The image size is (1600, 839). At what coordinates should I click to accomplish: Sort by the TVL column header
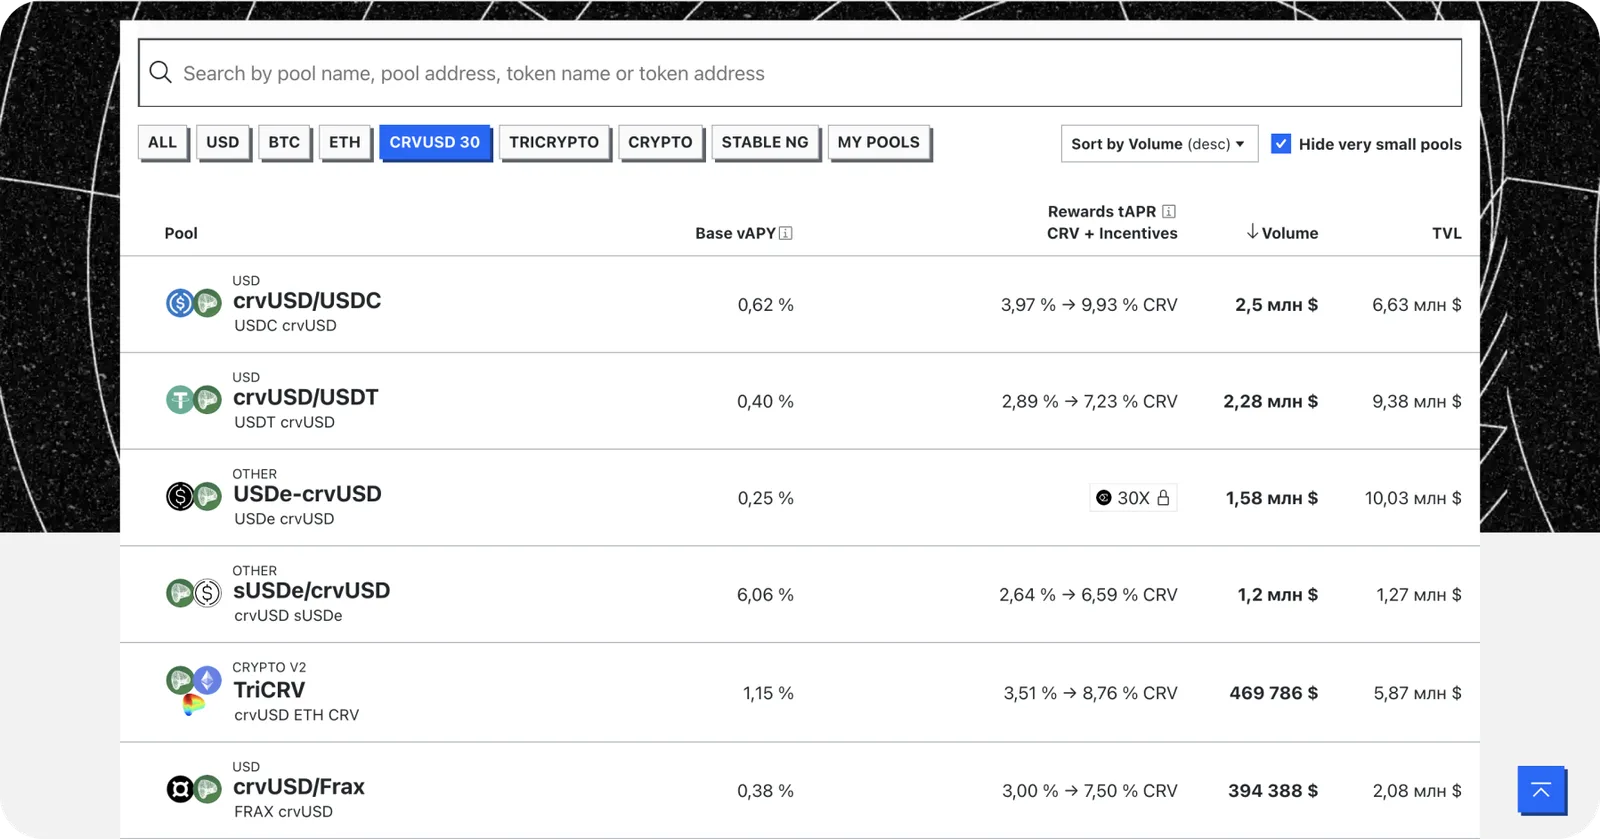[x=1446, y=233]
